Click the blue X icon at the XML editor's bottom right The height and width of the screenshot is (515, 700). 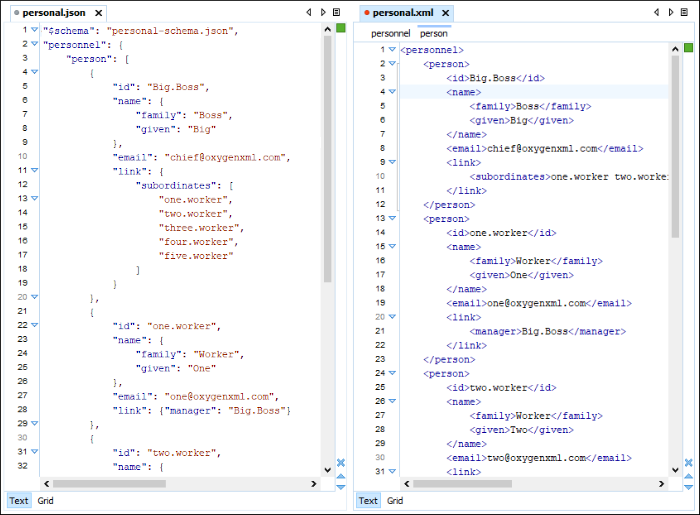tap(688, 462)
